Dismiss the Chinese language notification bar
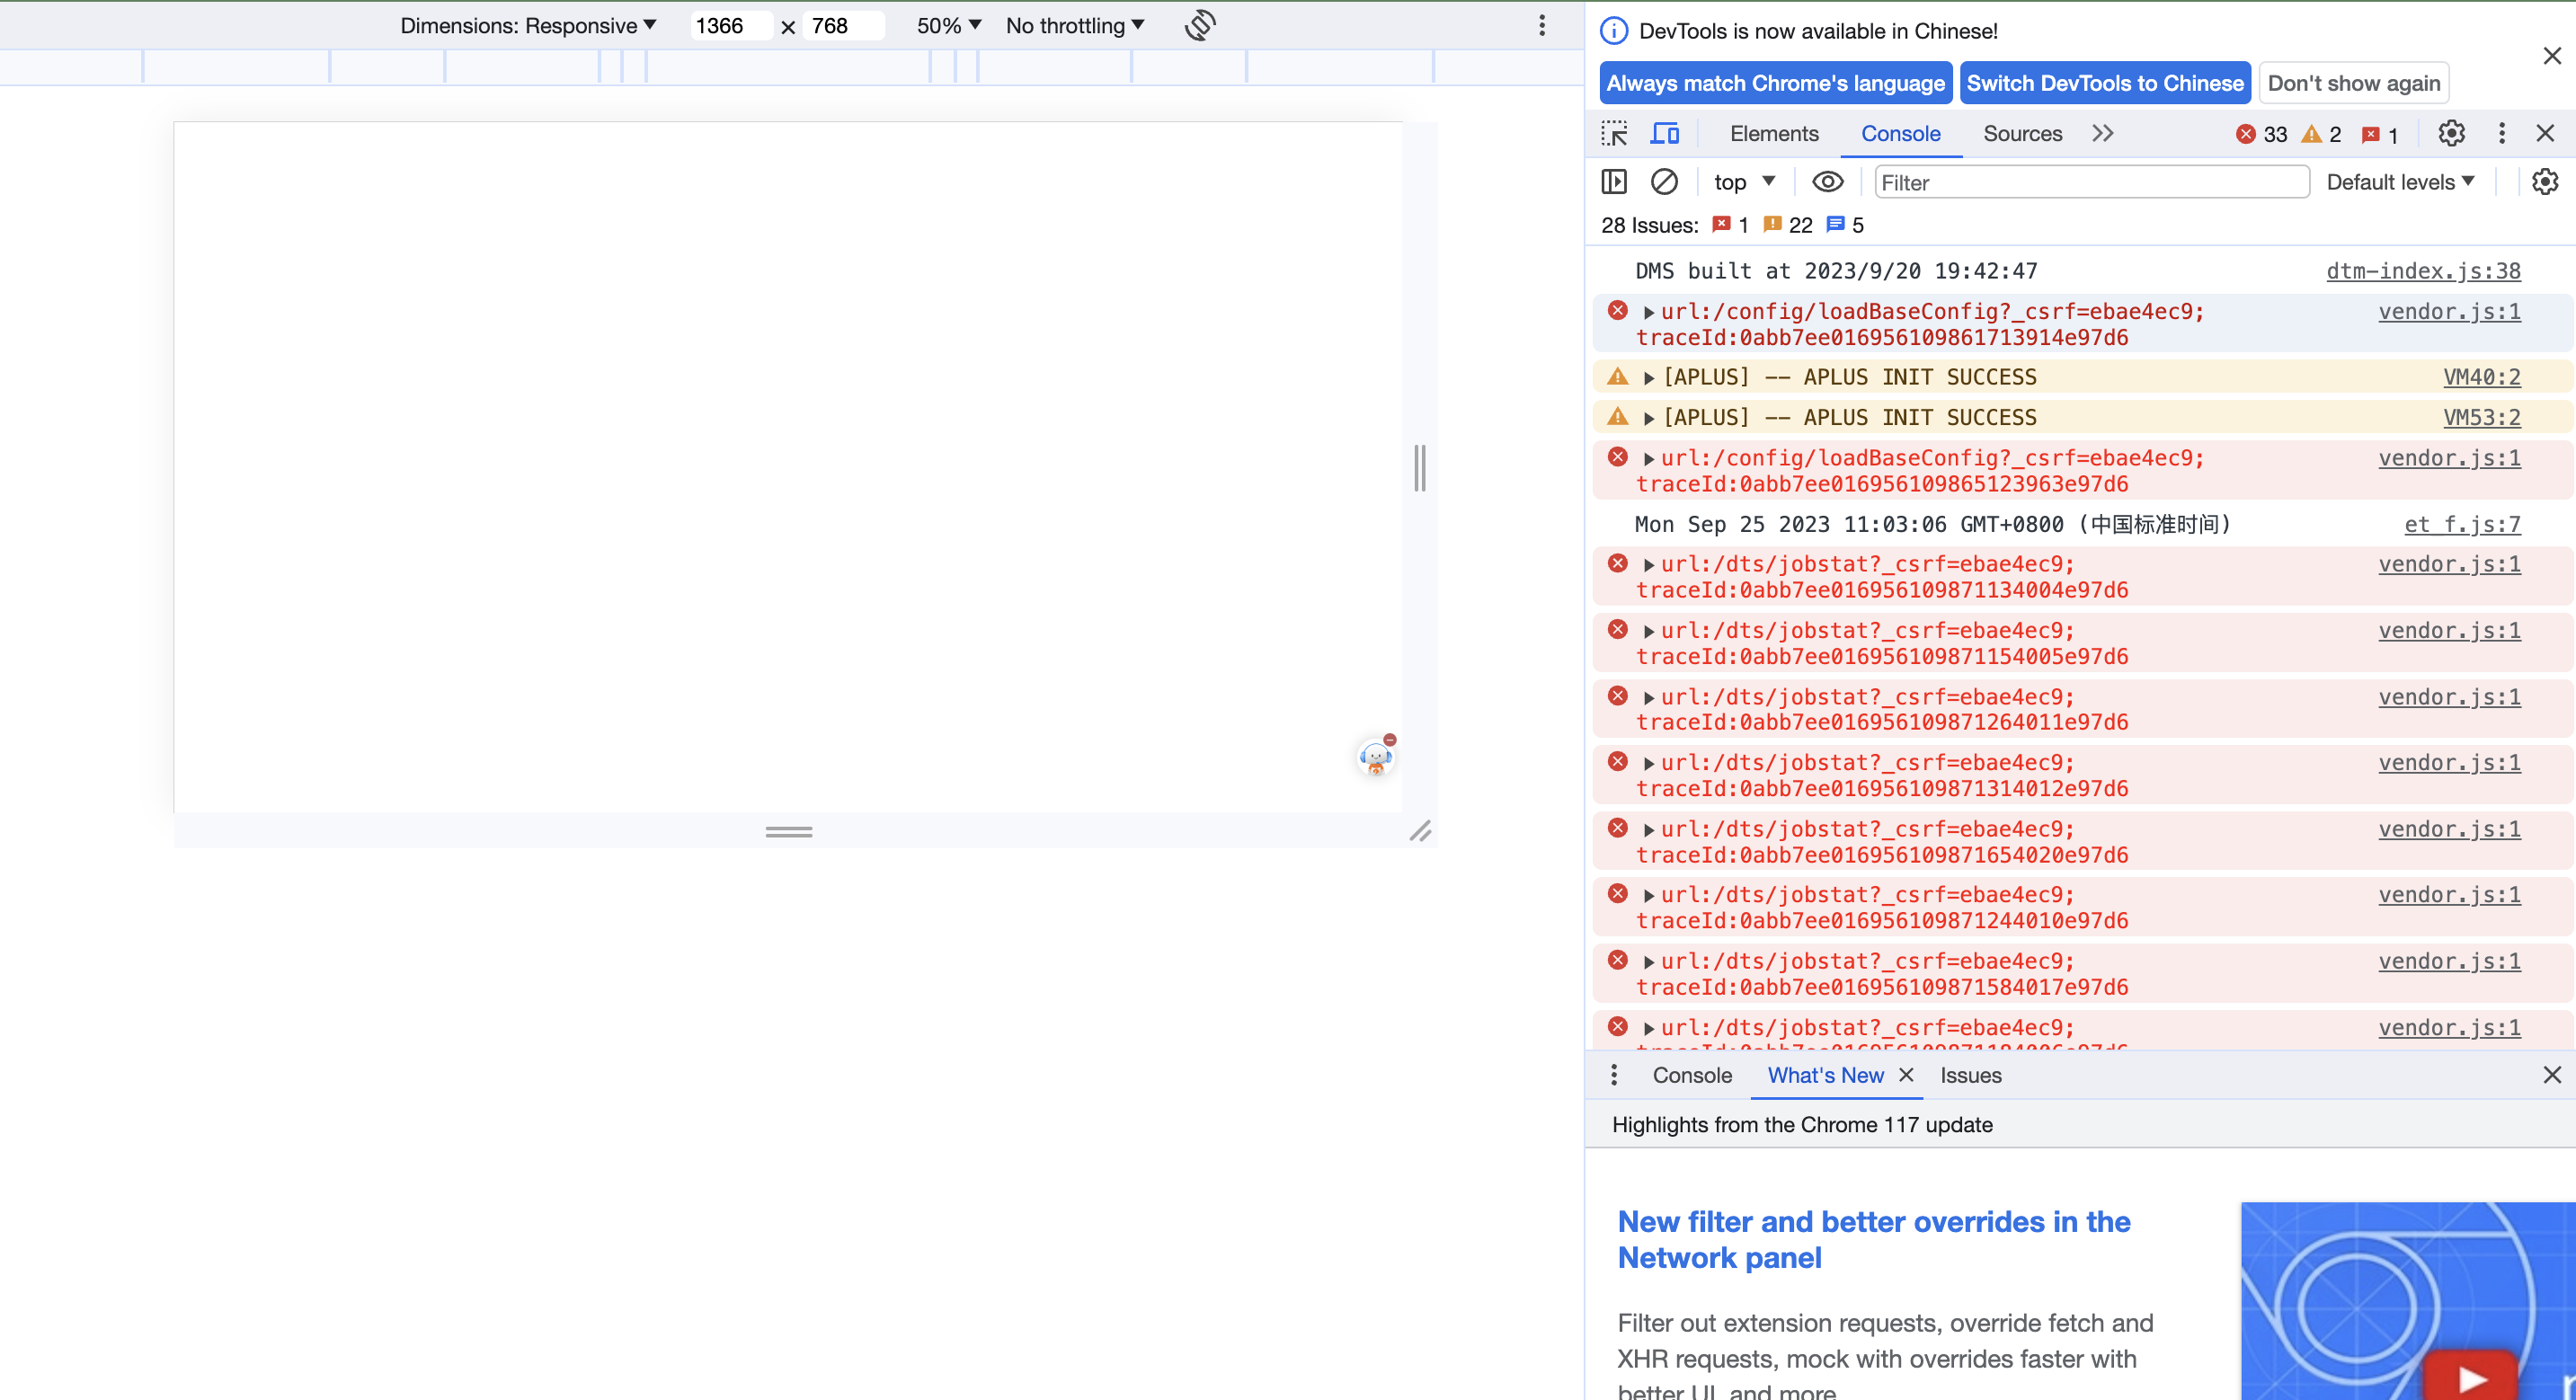2576x1400 pixels. pyautogui.click(x=2552, y=56)
